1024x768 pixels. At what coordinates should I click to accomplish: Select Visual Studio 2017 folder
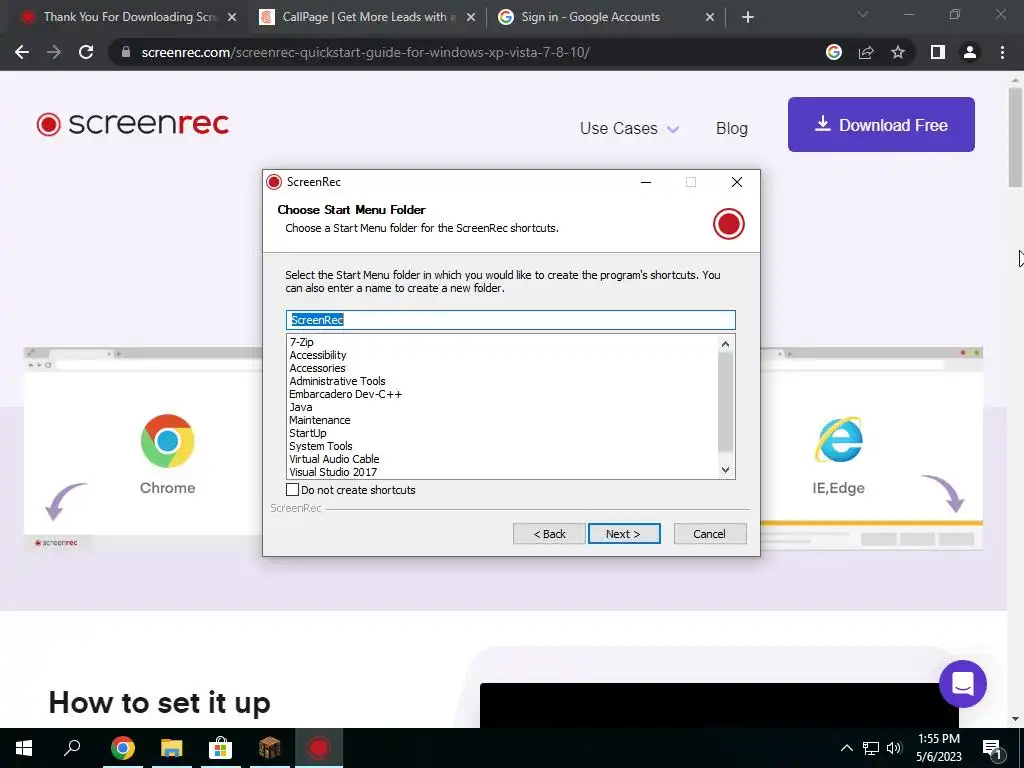click(333, 472)
